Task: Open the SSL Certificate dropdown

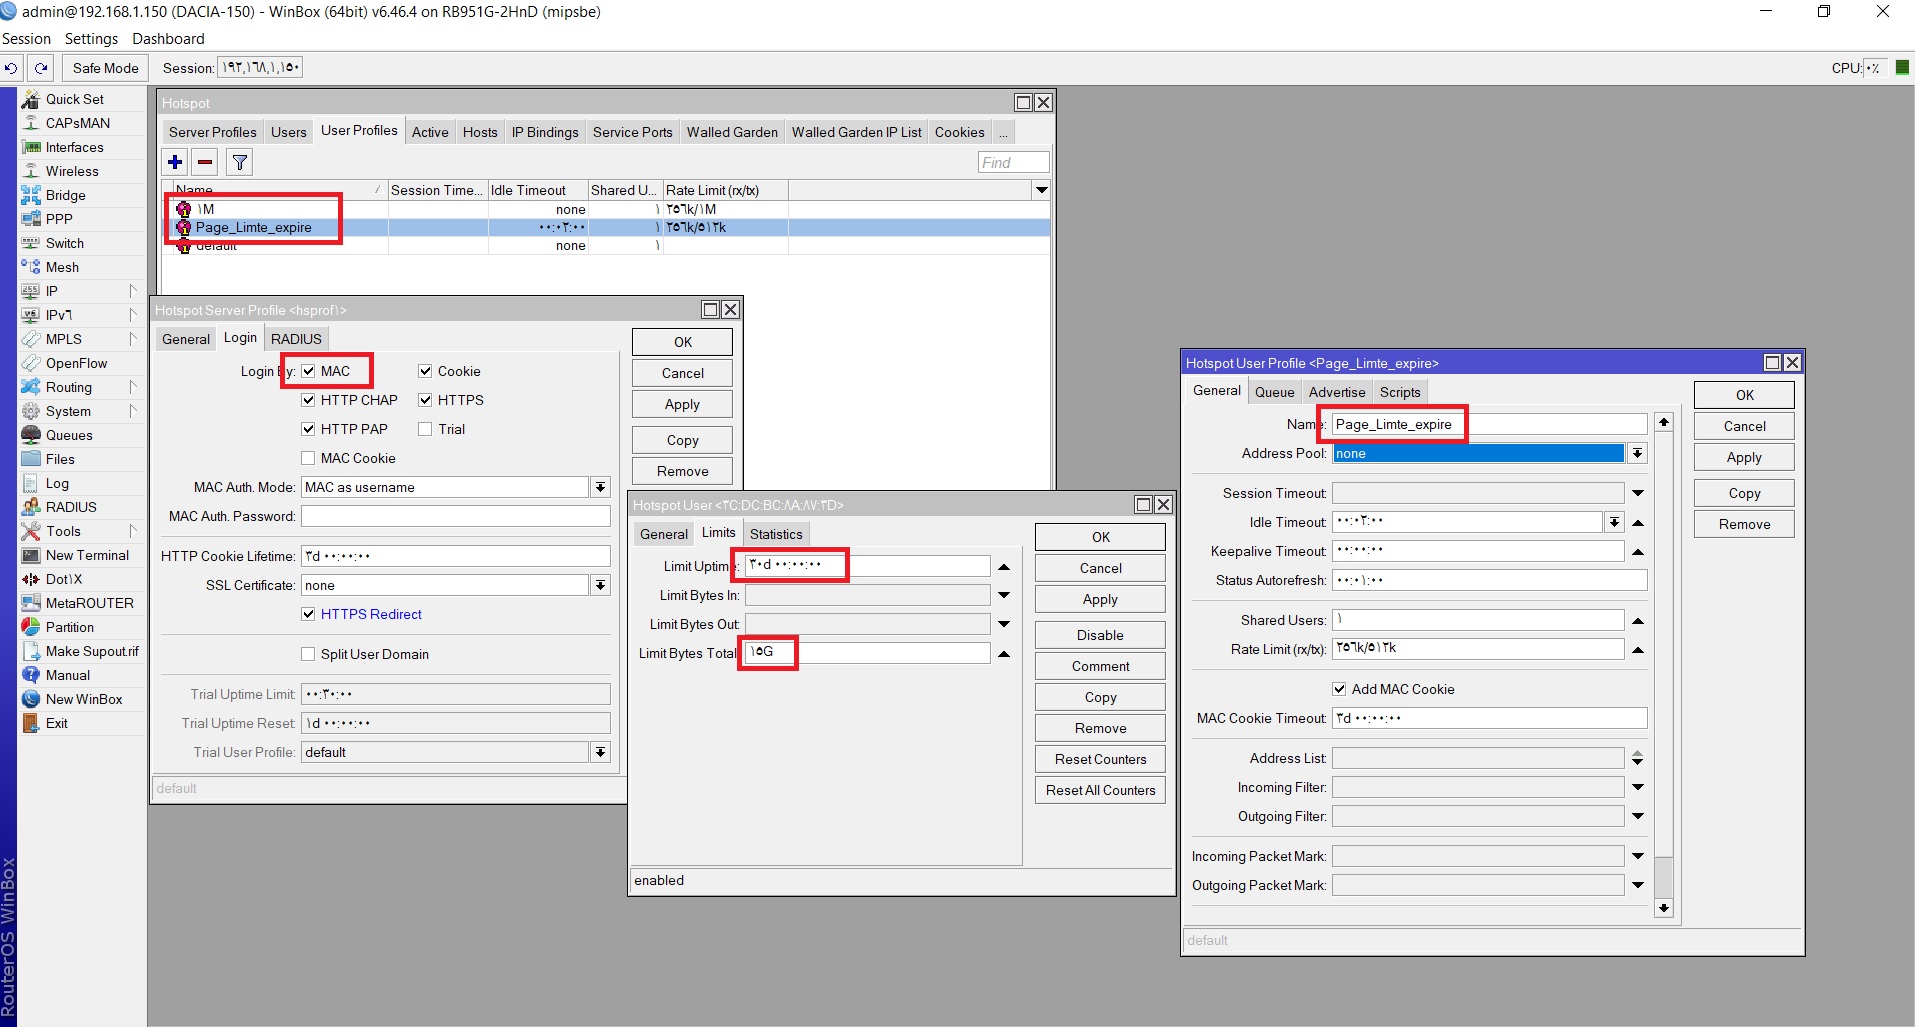Action: (x=600, y=585)
